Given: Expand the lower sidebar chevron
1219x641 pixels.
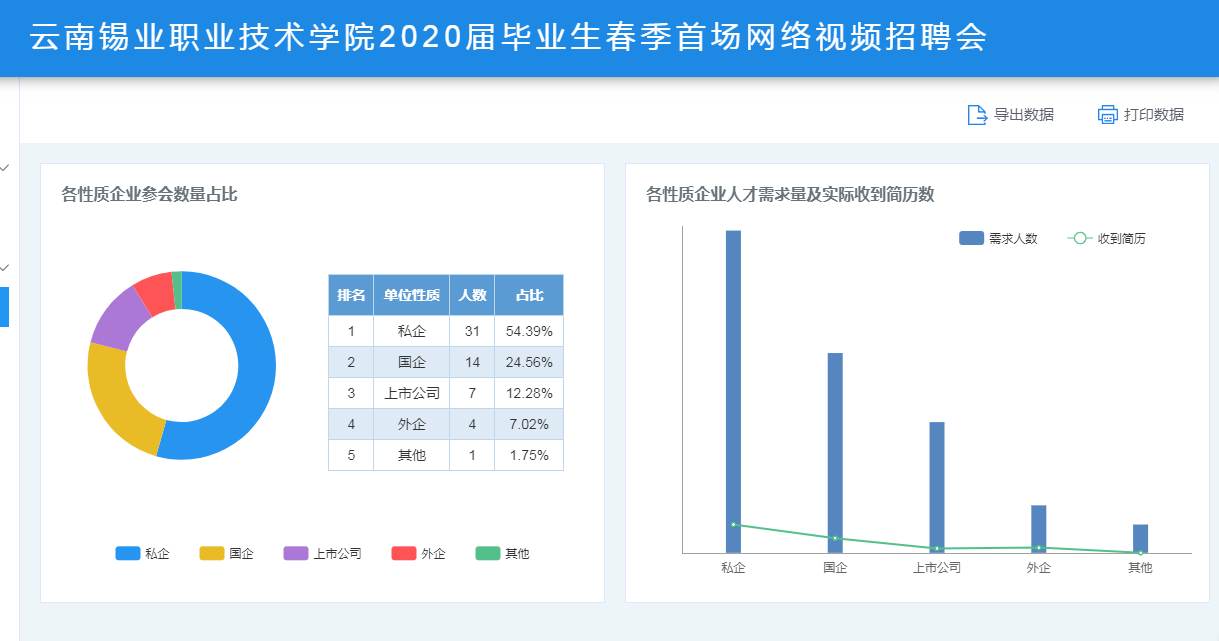Looking at the screenshot, I should click(x=5, y=267).
